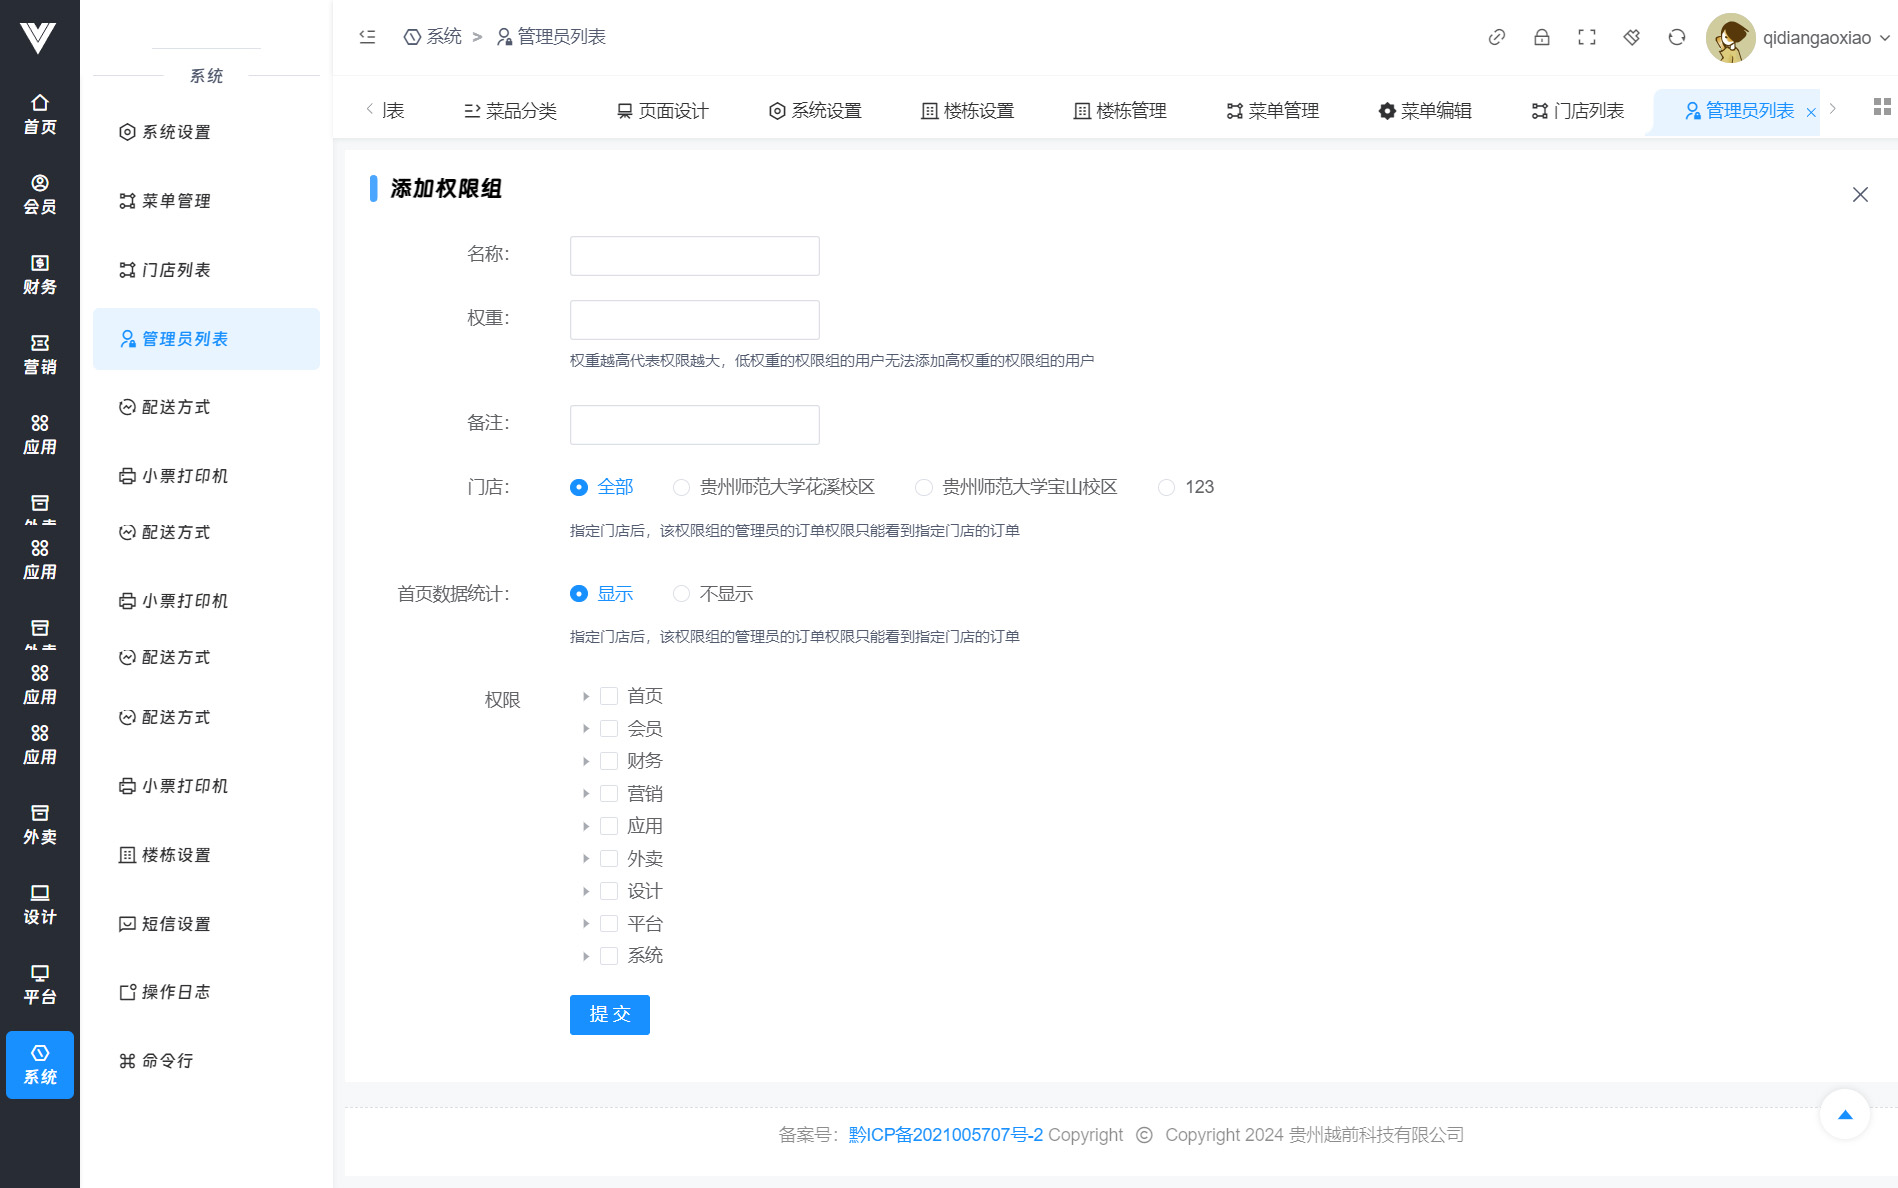Viewport: 1898px width, 1188px height.
Task: Click the 名称 input field
Action: tap(694, 256)
